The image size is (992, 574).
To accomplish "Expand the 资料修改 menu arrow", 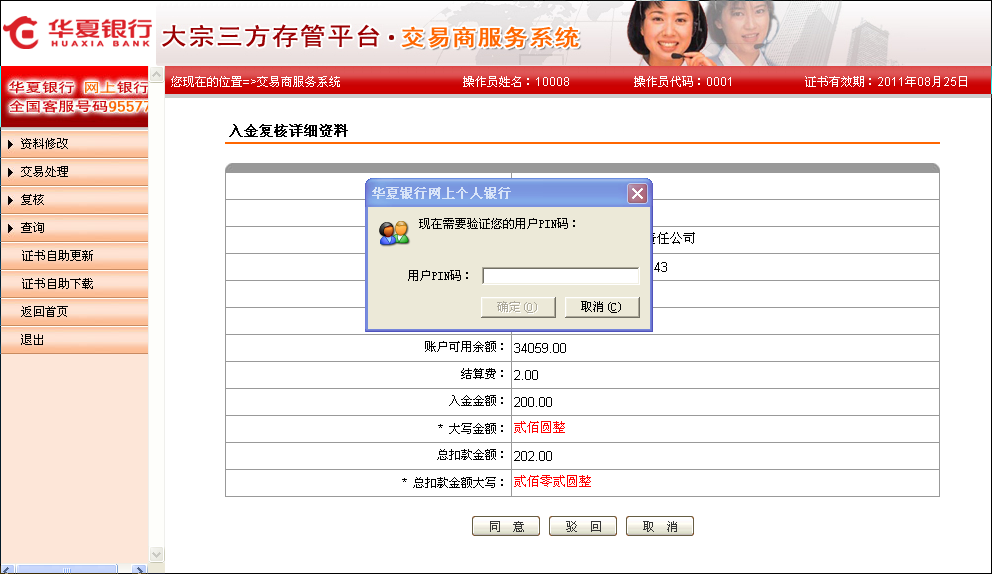I will [x=10, y=144].
